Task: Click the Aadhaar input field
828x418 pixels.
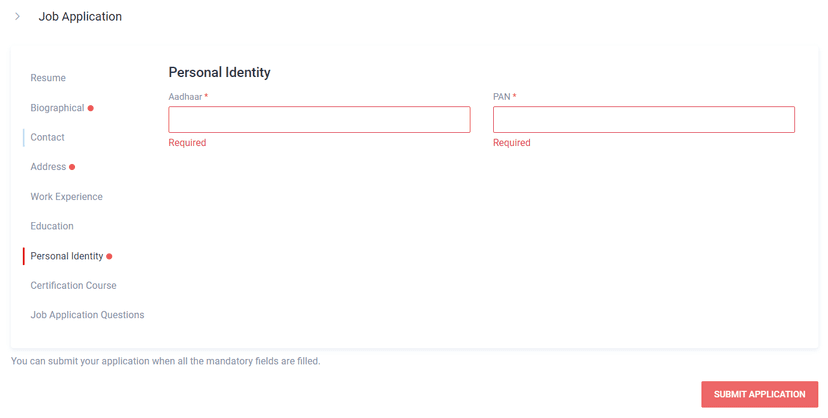Action: click(319, 120)
